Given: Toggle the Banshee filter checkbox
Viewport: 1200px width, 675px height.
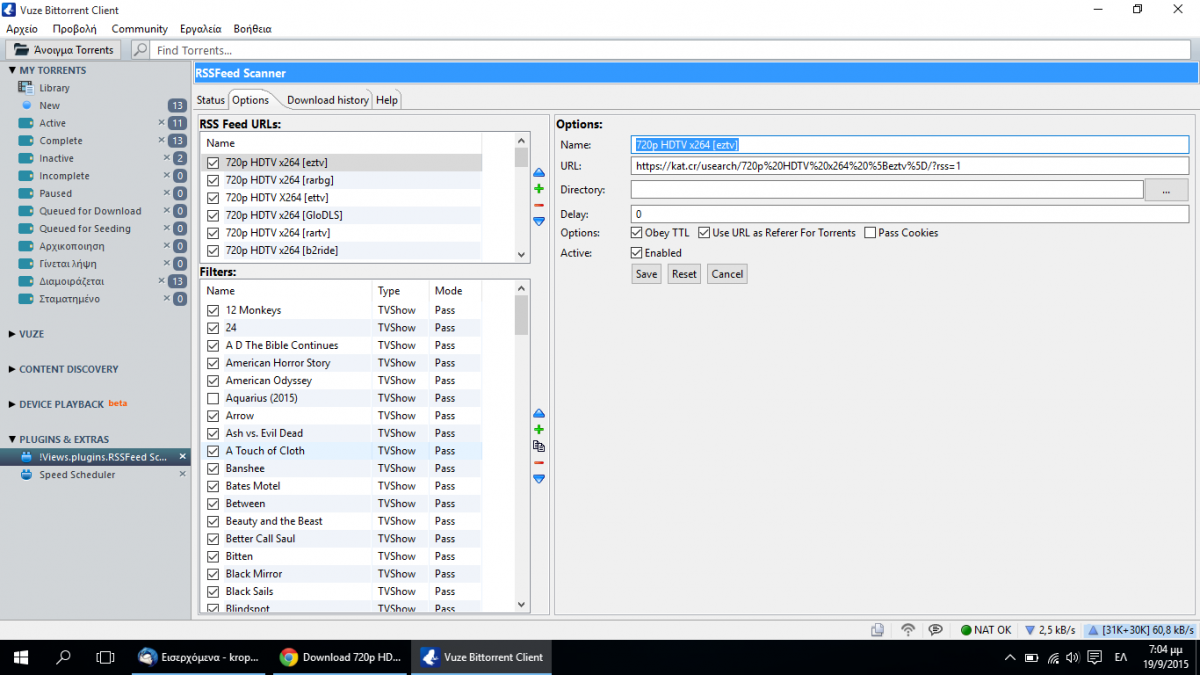Looking at the screenshot, I should [213, 468].
